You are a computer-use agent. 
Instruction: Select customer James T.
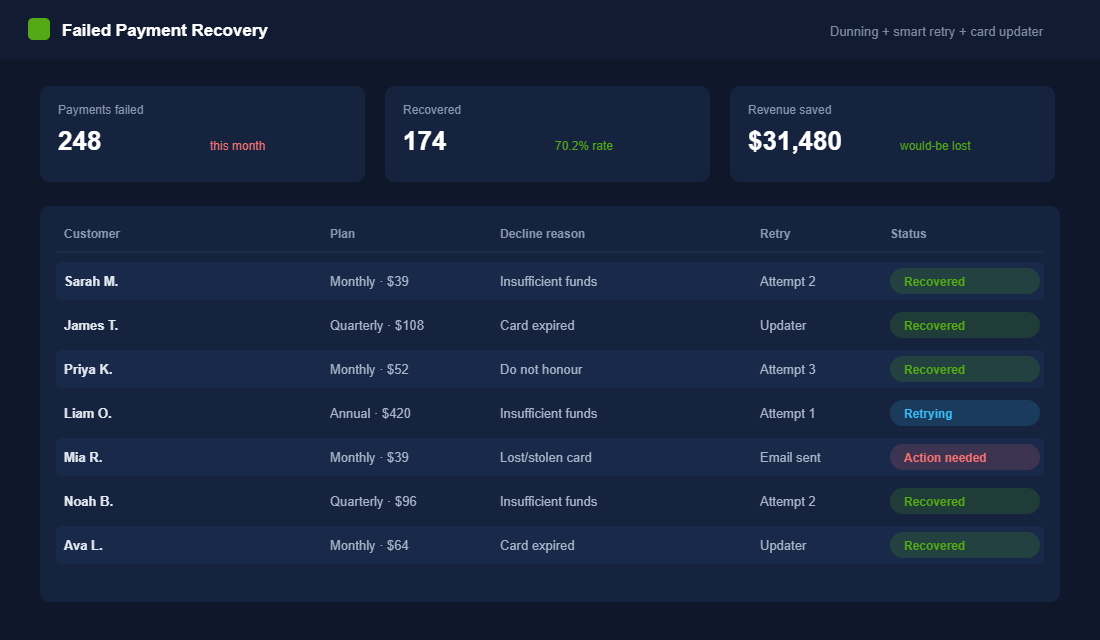[x=91, y=326]
